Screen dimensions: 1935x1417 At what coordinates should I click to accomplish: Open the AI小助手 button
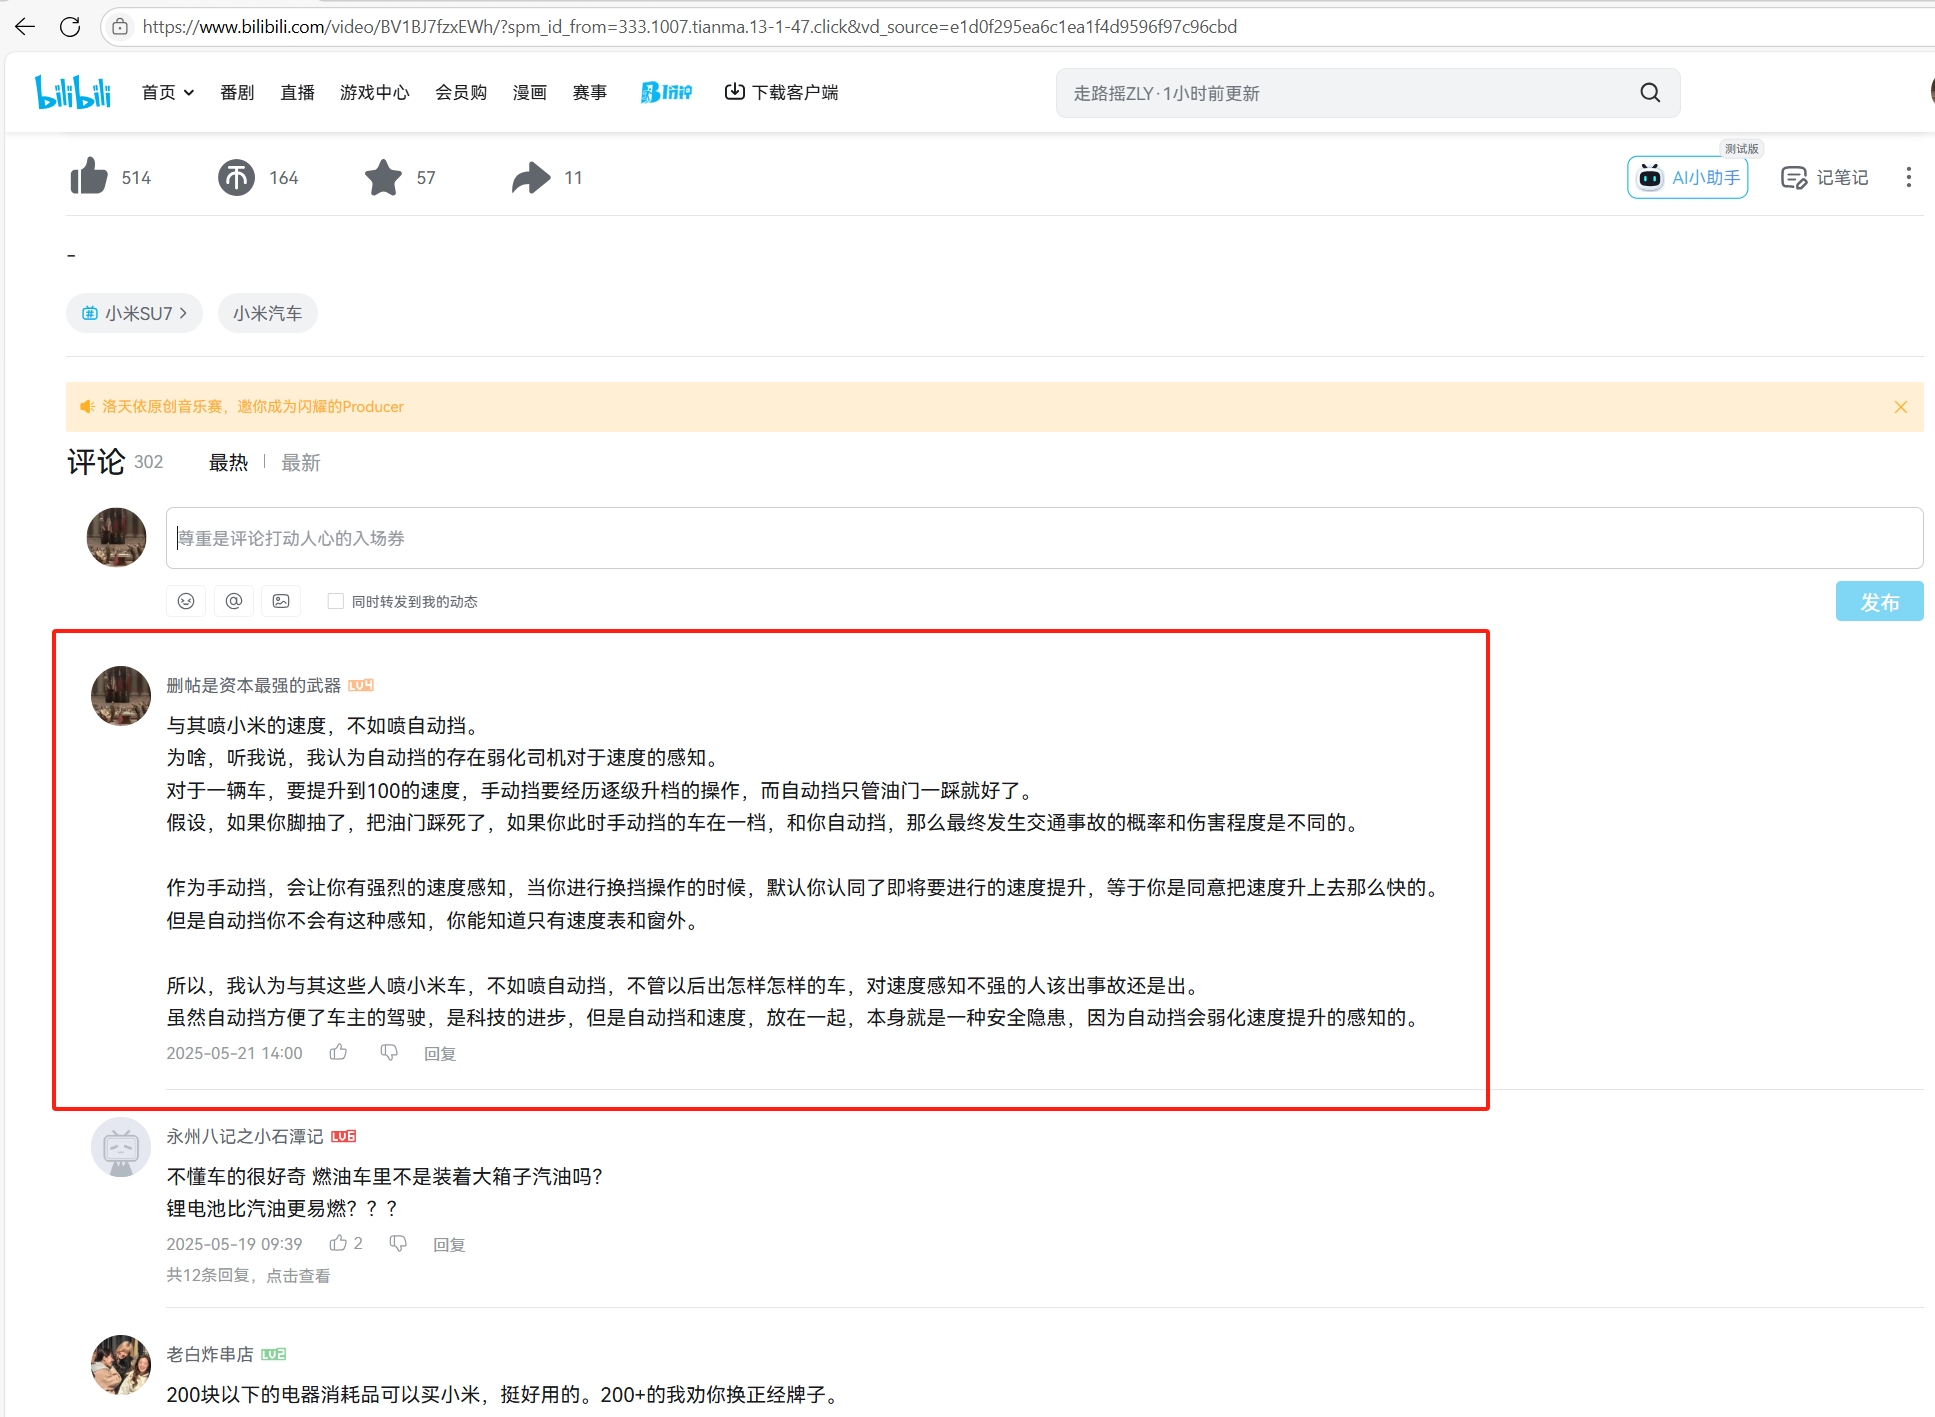[1688, 178]
